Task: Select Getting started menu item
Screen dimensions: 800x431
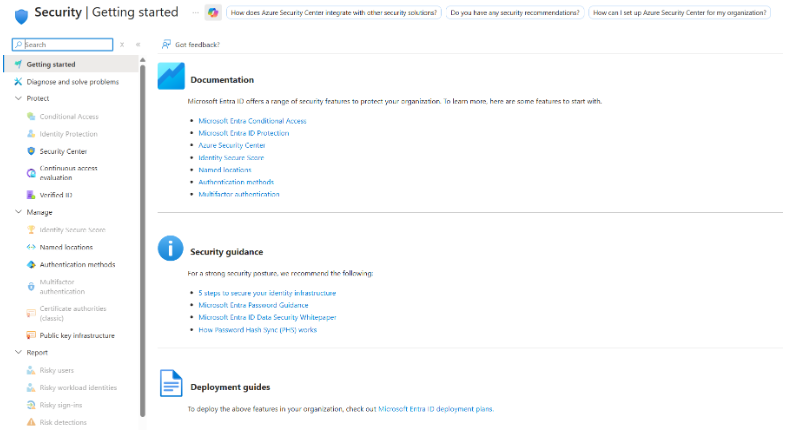Action: point(71,64)
